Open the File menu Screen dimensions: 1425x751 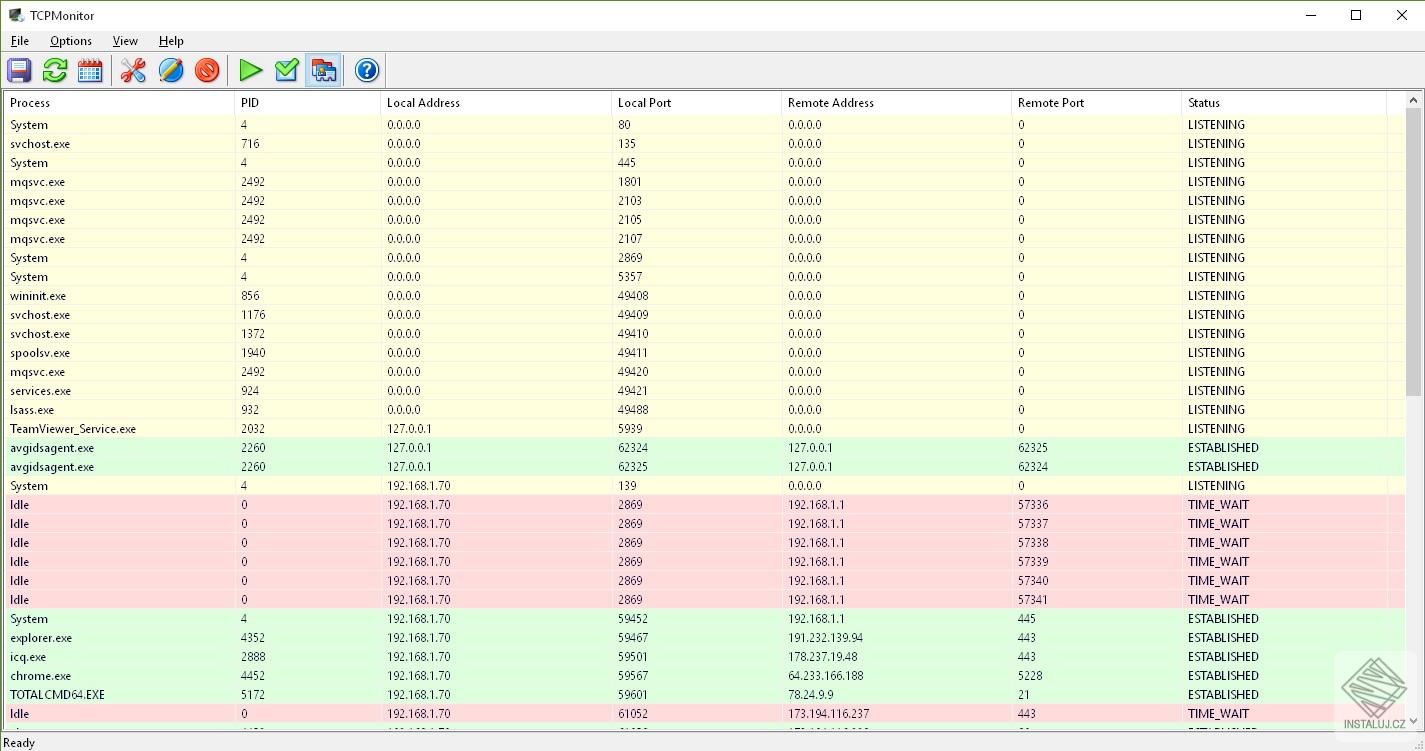pyautogui.click(x=19, y=41)
